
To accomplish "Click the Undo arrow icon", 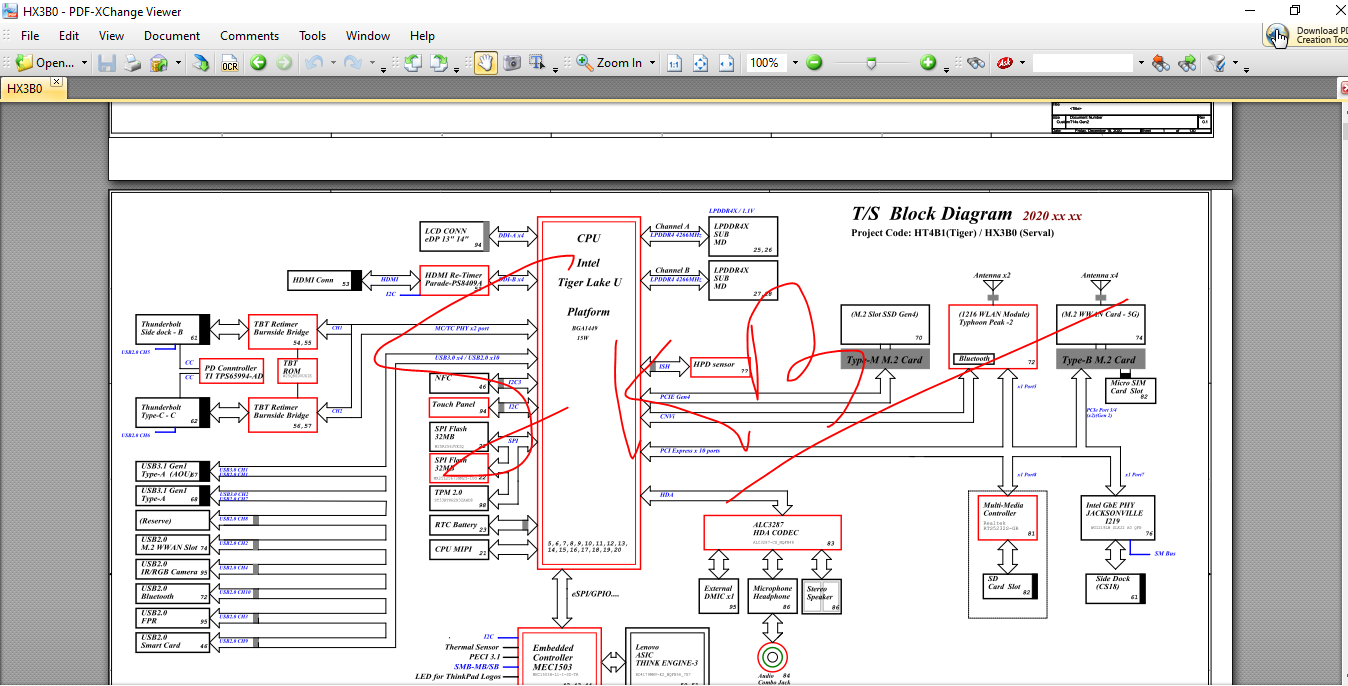I will (x=313, y=63).
